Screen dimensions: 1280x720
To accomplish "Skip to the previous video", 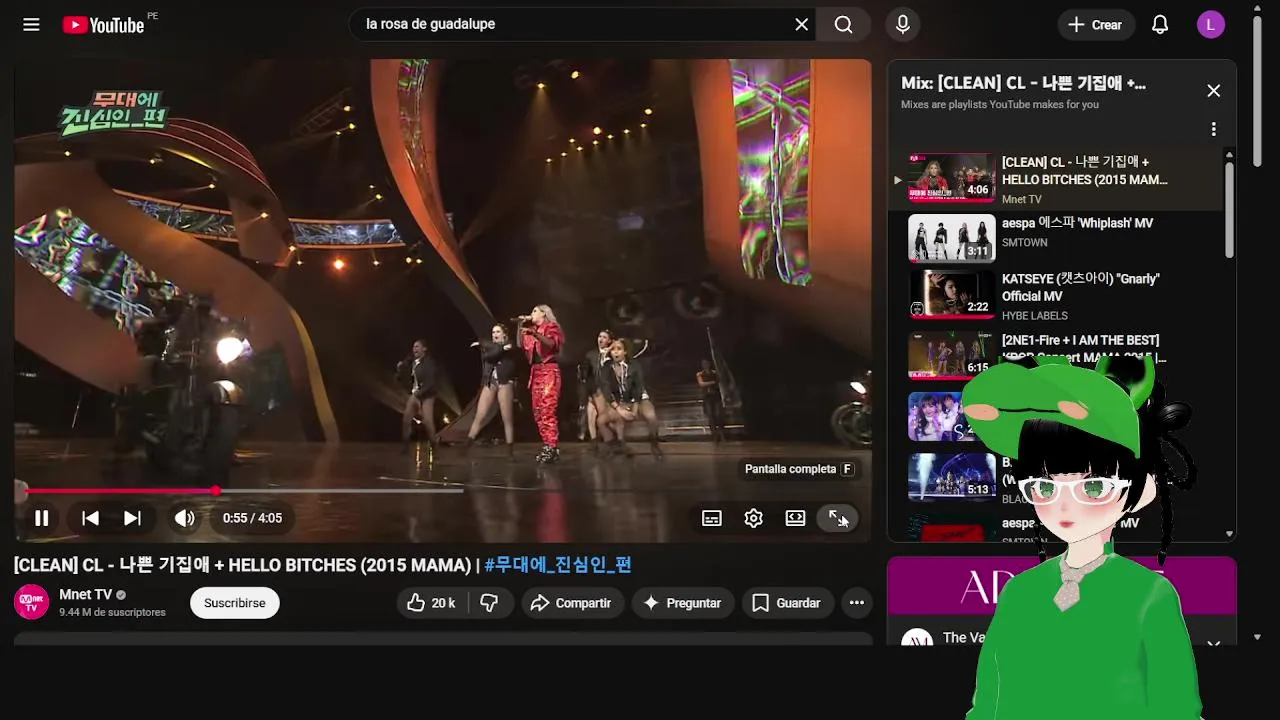I will (x=90, y=518).
